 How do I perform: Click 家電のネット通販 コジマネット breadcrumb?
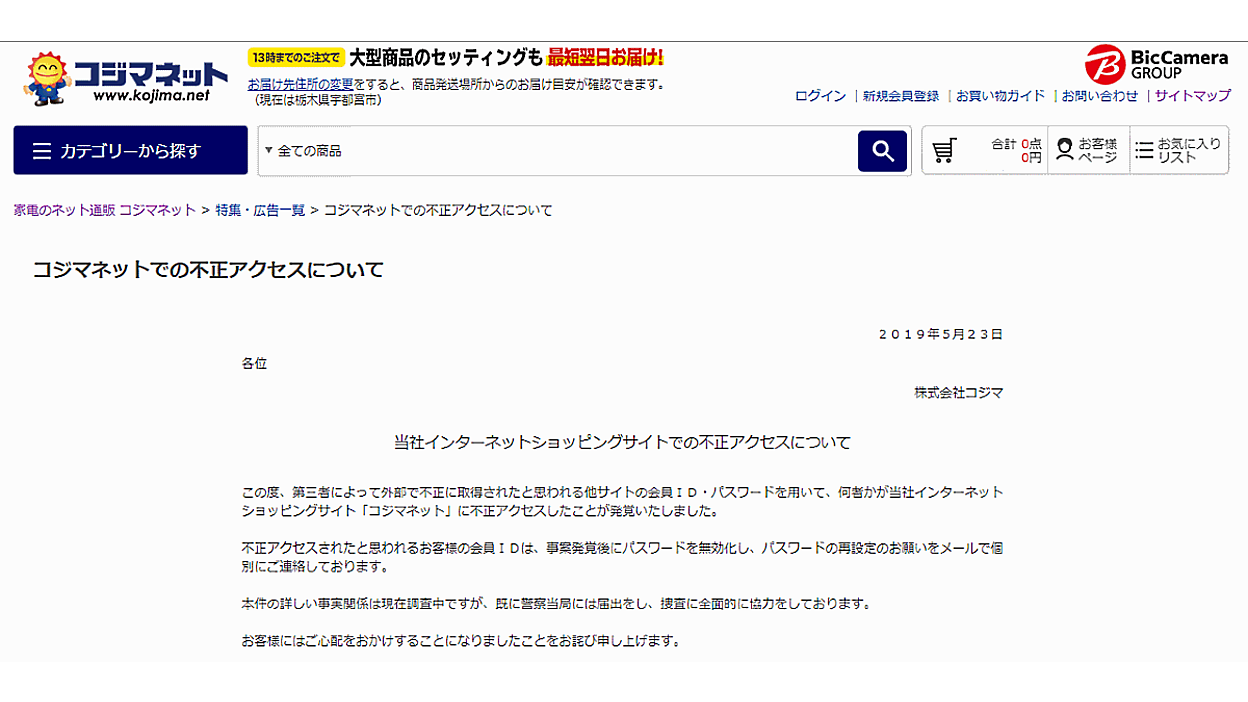[x=105, y=210]
